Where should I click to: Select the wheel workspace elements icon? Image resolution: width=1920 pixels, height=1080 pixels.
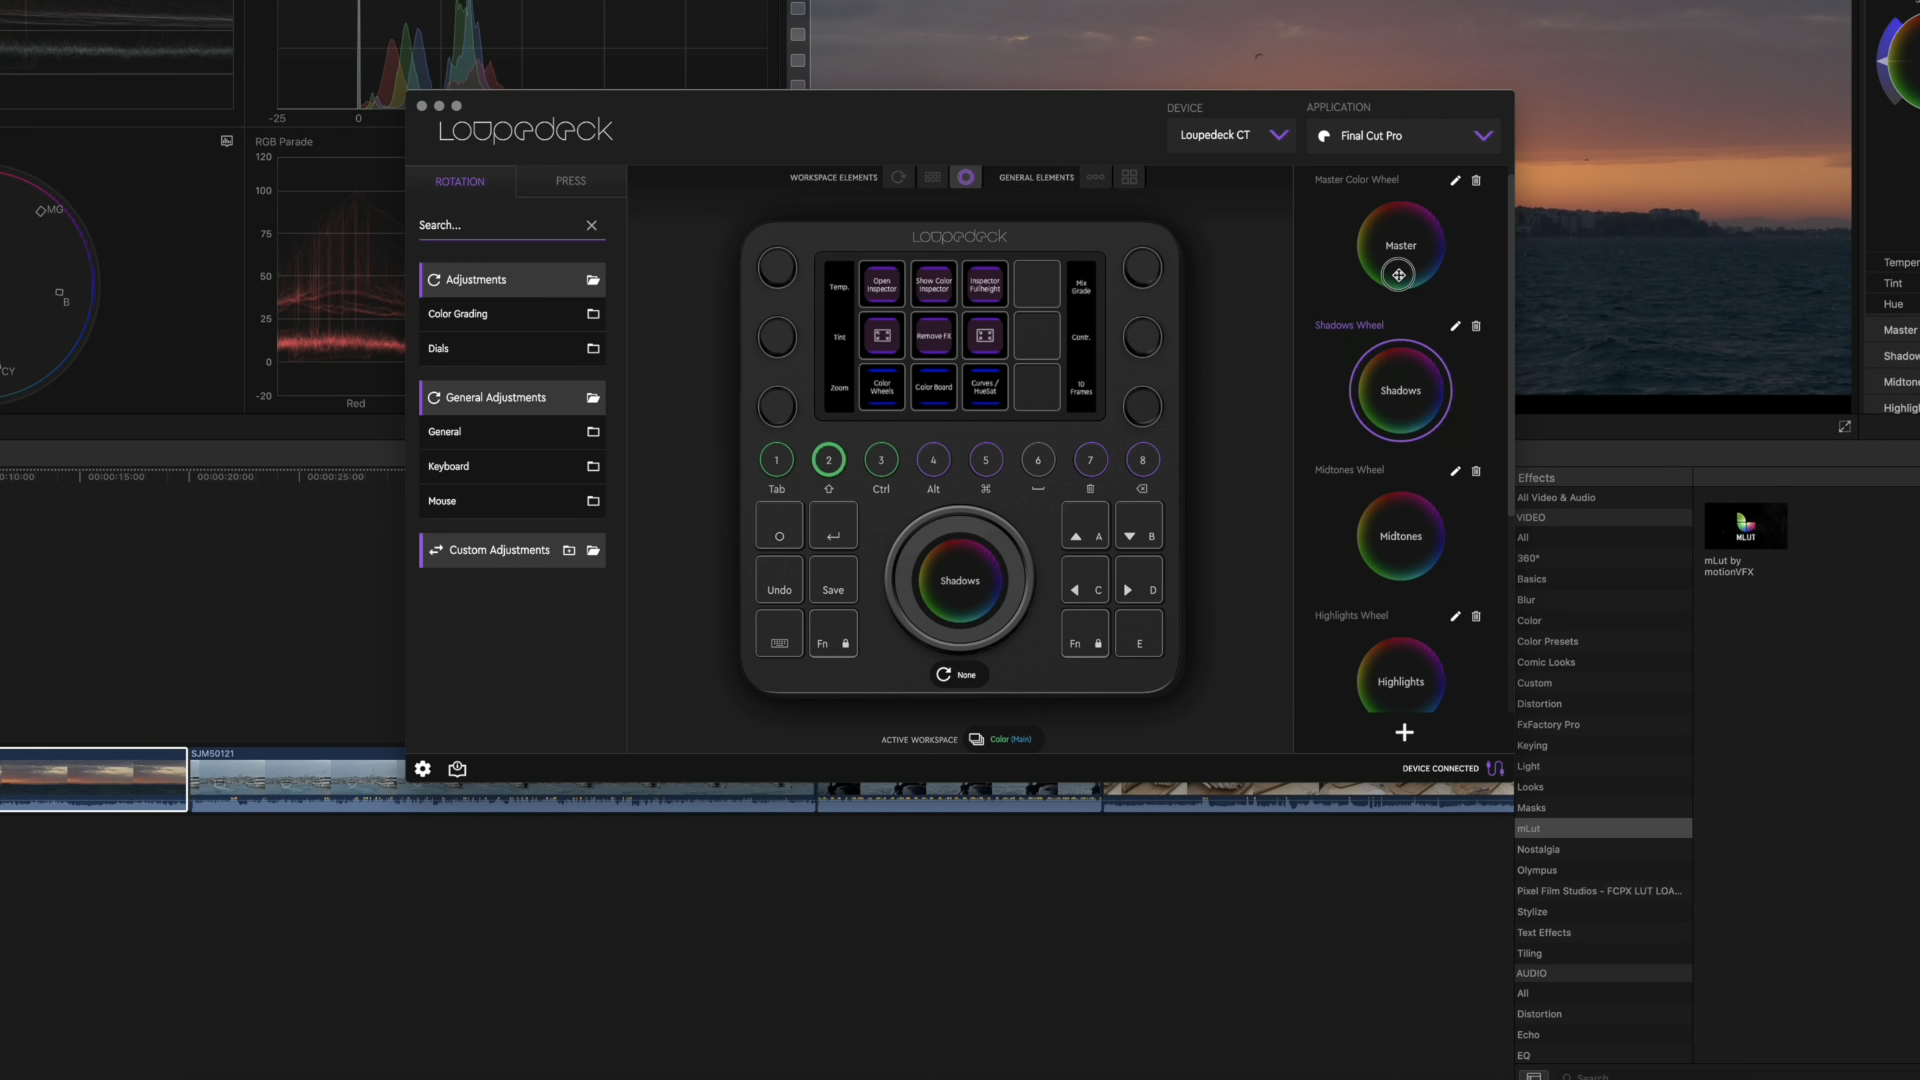click(x=965, y=177)
